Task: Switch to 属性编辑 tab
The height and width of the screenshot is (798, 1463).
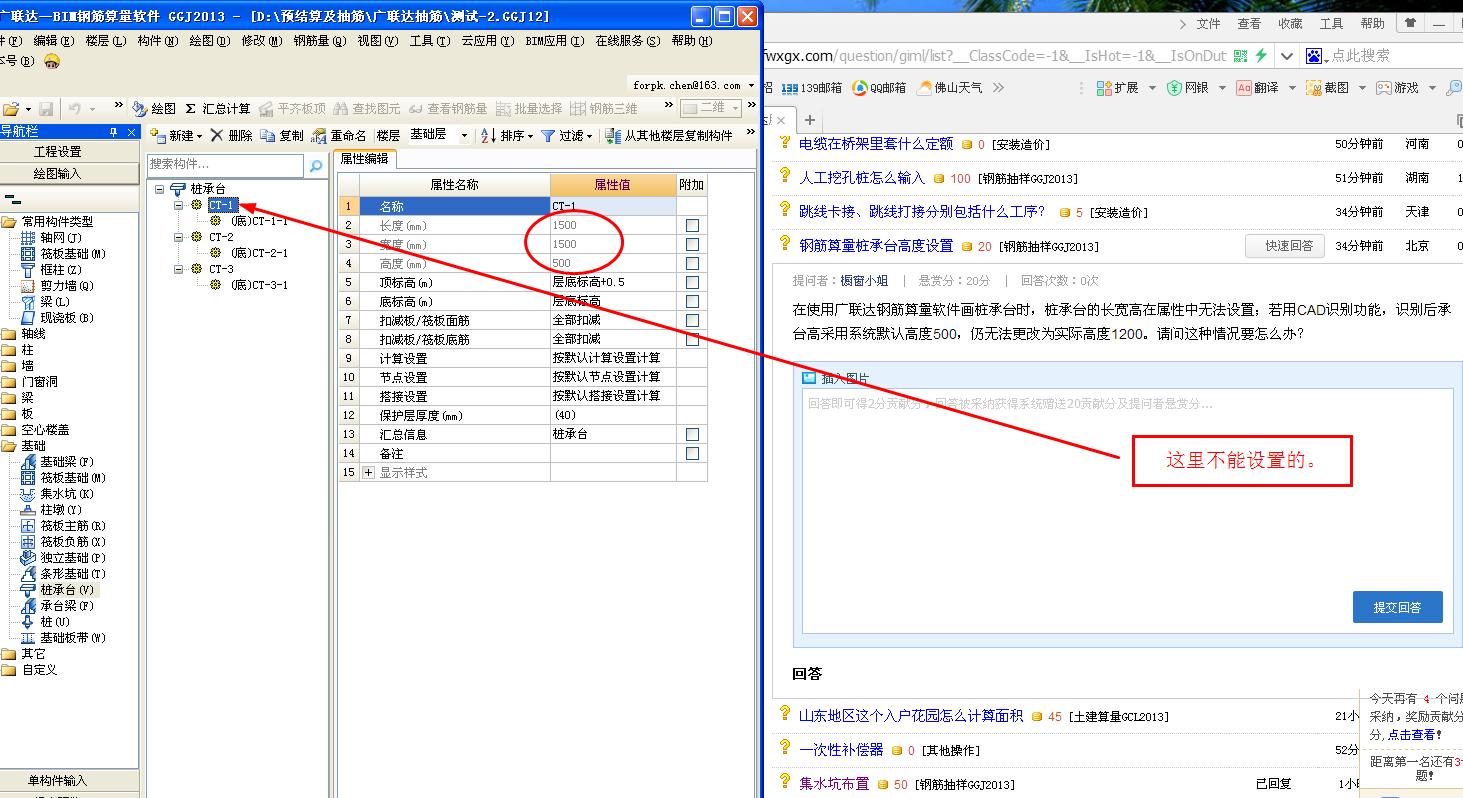Action: coord(365,158)
